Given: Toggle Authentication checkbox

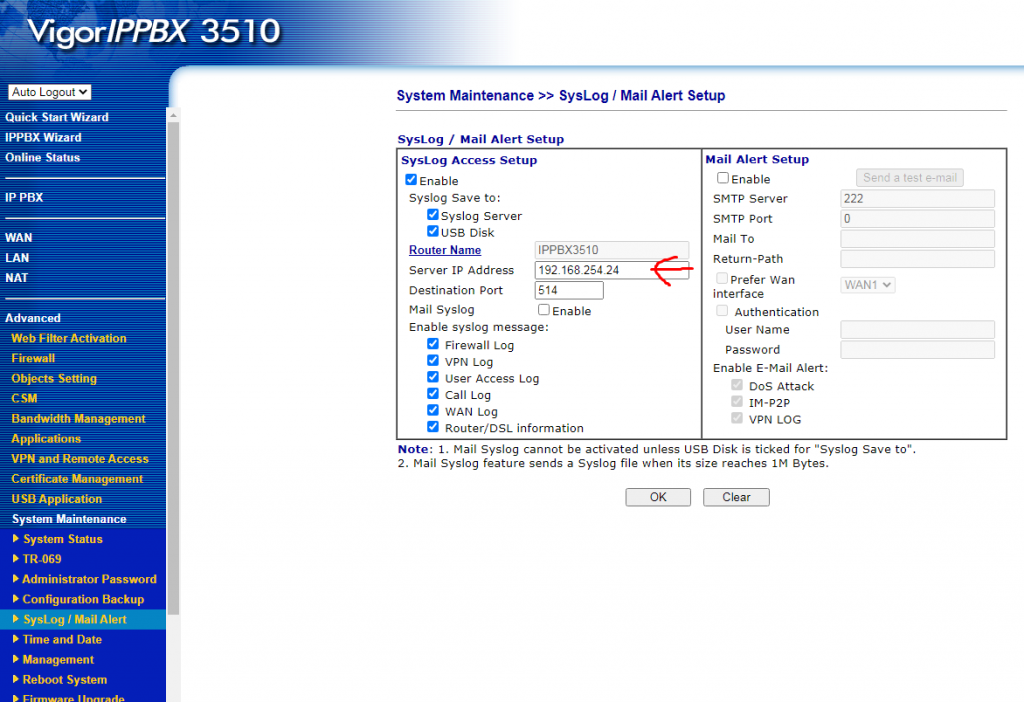Looking at the screenshot, I should tap(722, 311).
